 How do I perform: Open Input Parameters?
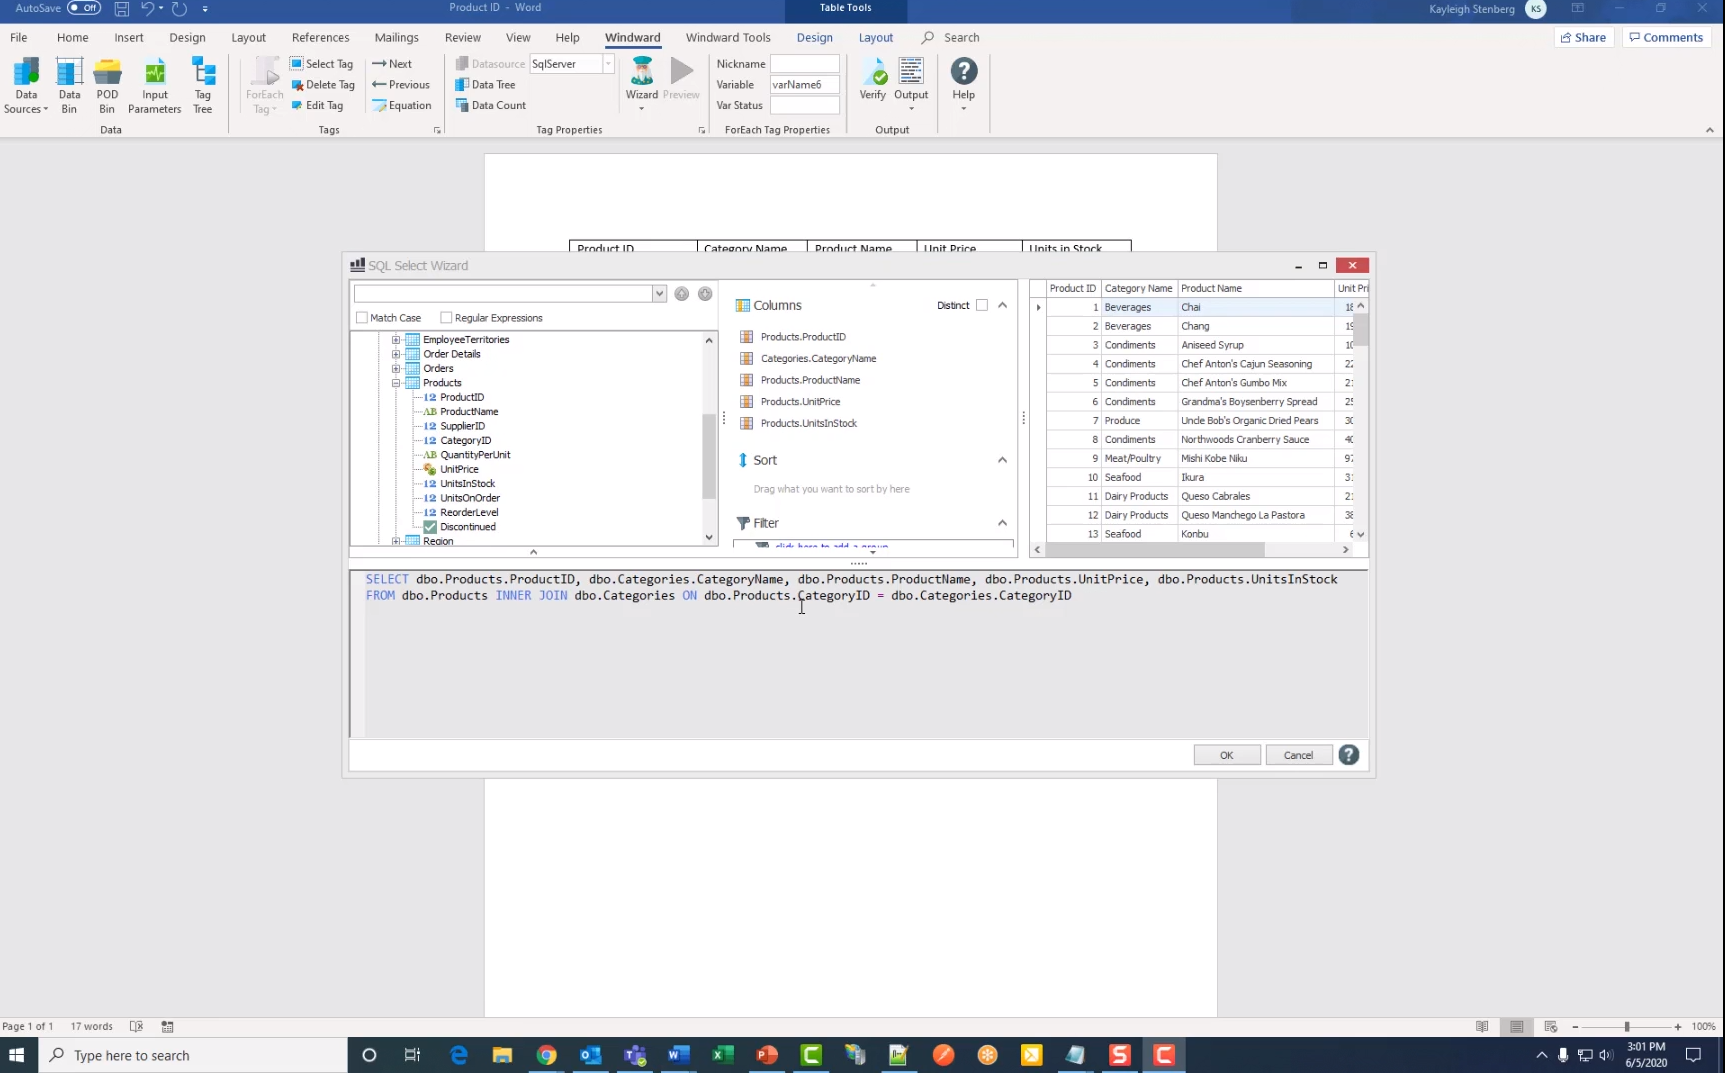coord(155,86)
